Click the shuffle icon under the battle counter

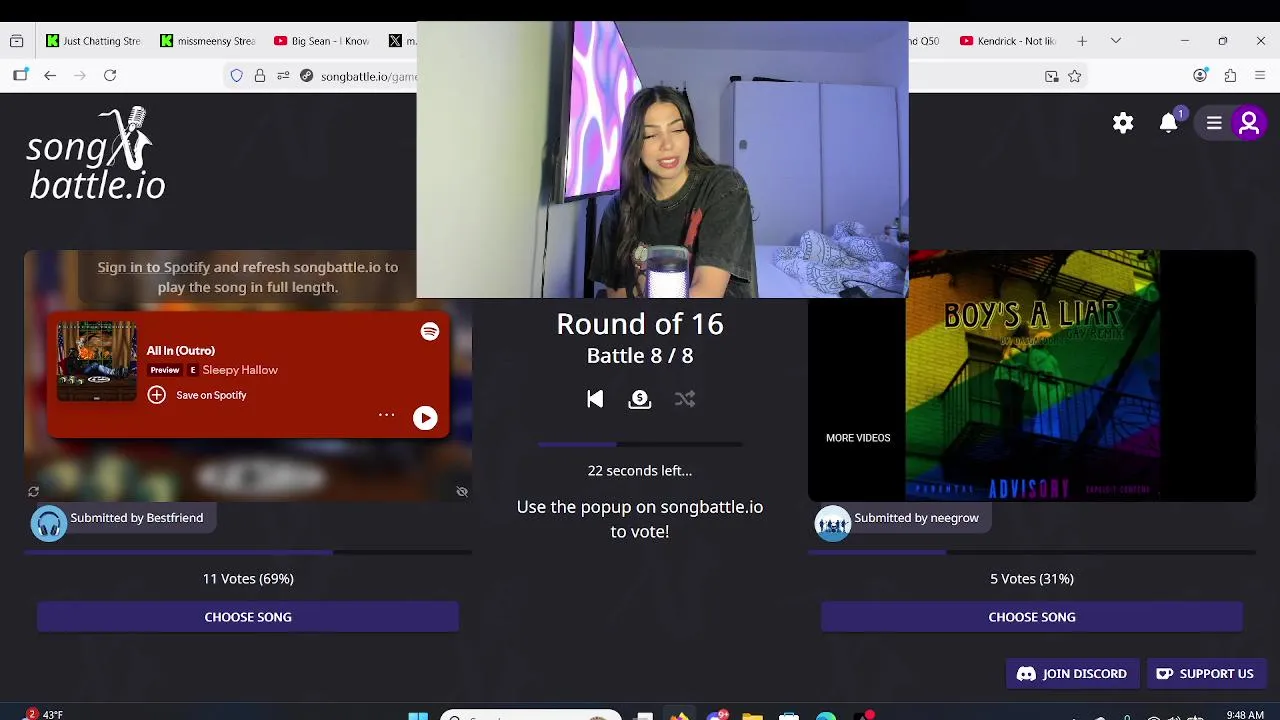[x=685, y=399]
